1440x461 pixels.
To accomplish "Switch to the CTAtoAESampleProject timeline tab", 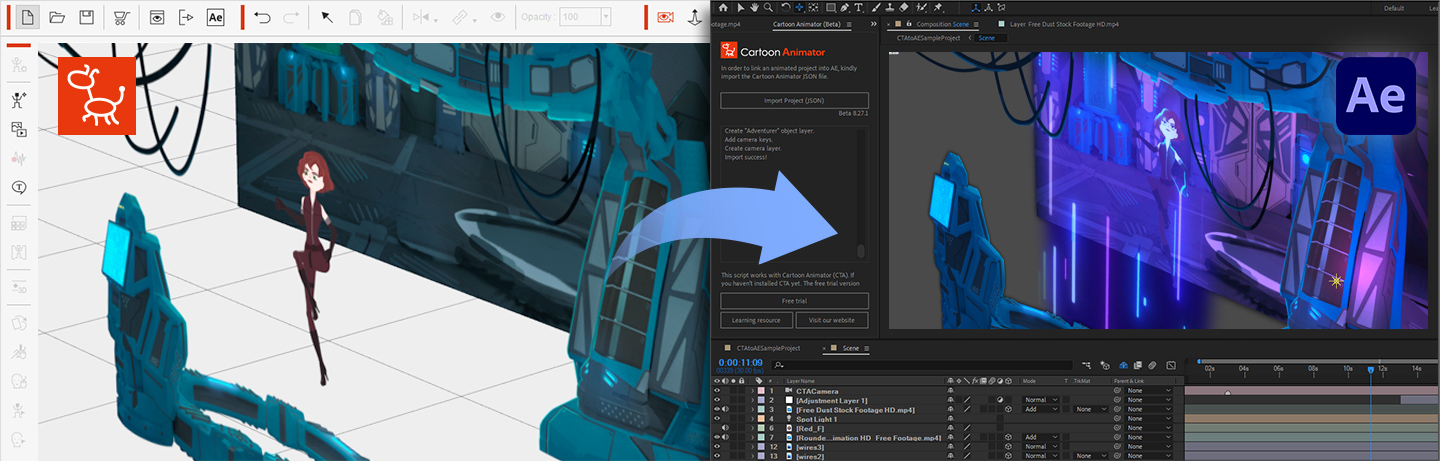I will [768, 348].
